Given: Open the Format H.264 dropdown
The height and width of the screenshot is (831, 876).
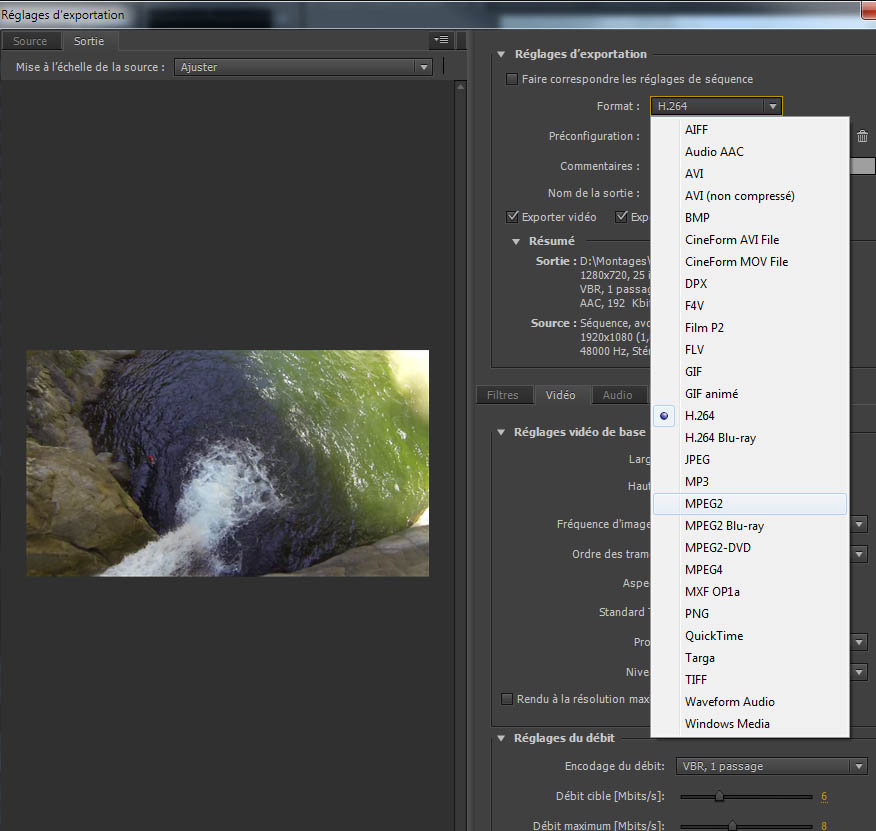Looking at the screenshot, I should [715, 106].
